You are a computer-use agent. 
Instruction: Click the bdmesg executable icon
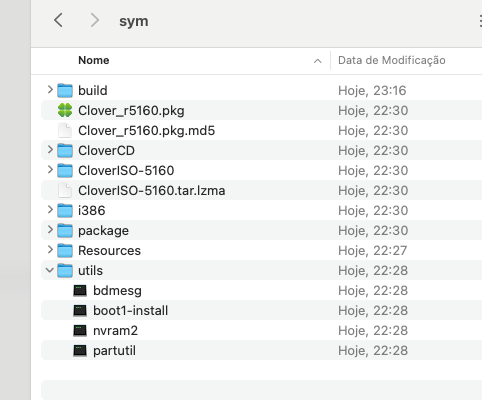pos(80,291)
